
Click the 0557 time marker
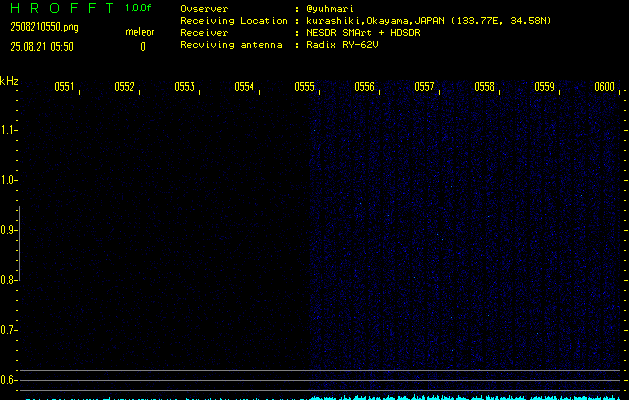[x=424, y=87]
